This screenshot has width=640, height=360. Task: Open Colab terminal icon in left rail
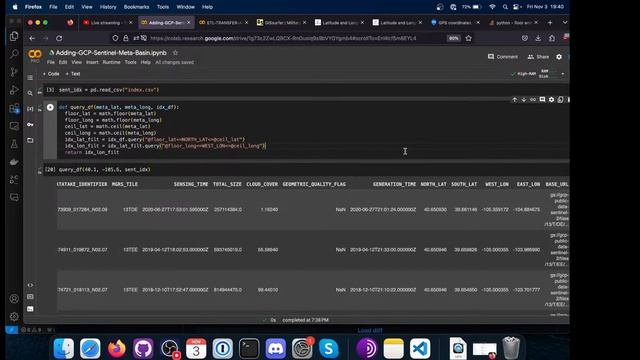pos(30,309)
